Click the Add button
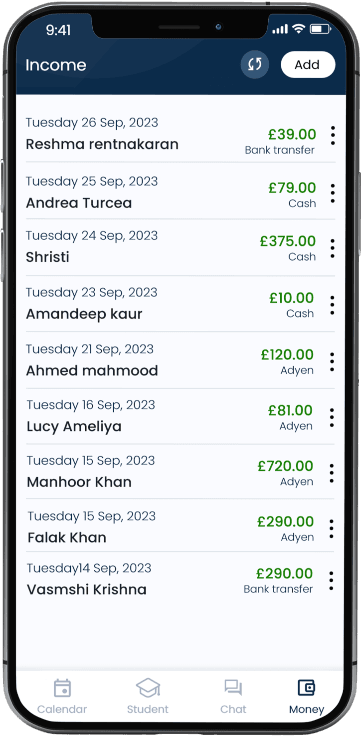This screenshot has width=361, height=736. (x=307, y=65)
